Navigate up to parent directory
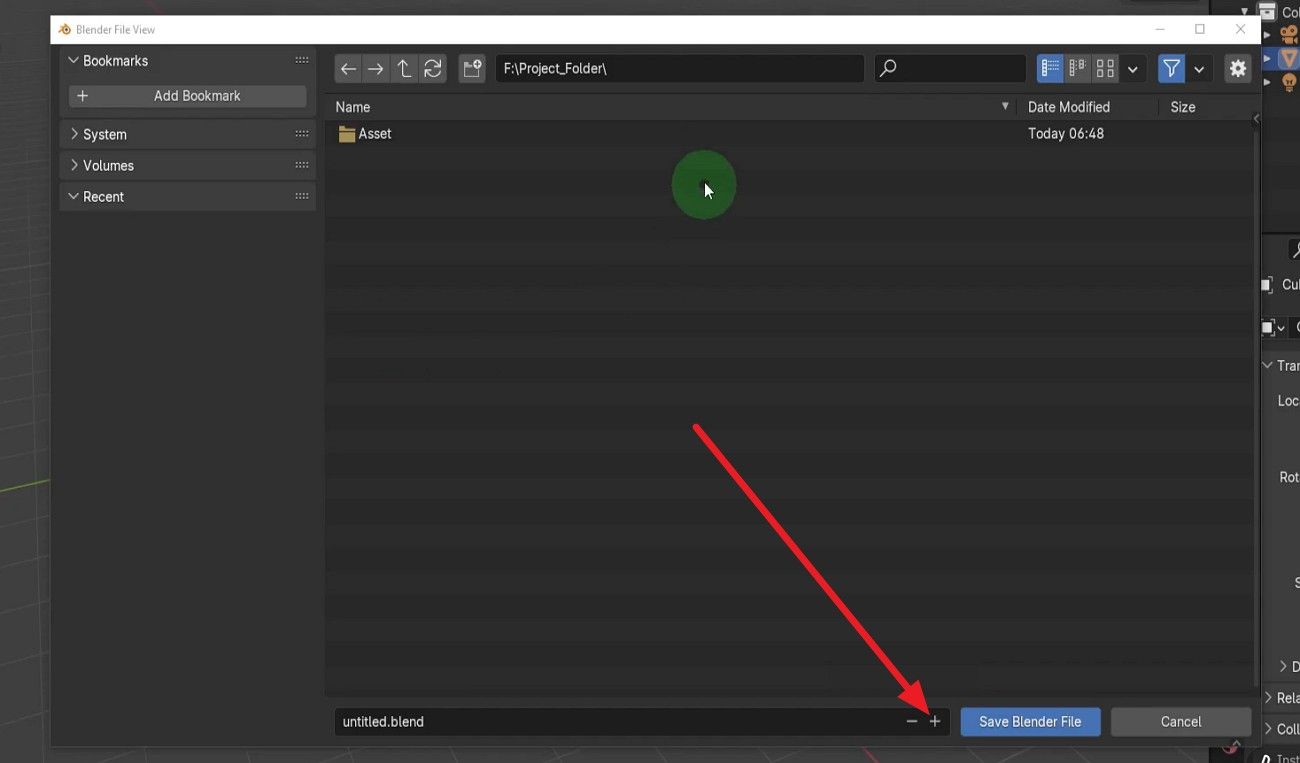 point(404,69)
